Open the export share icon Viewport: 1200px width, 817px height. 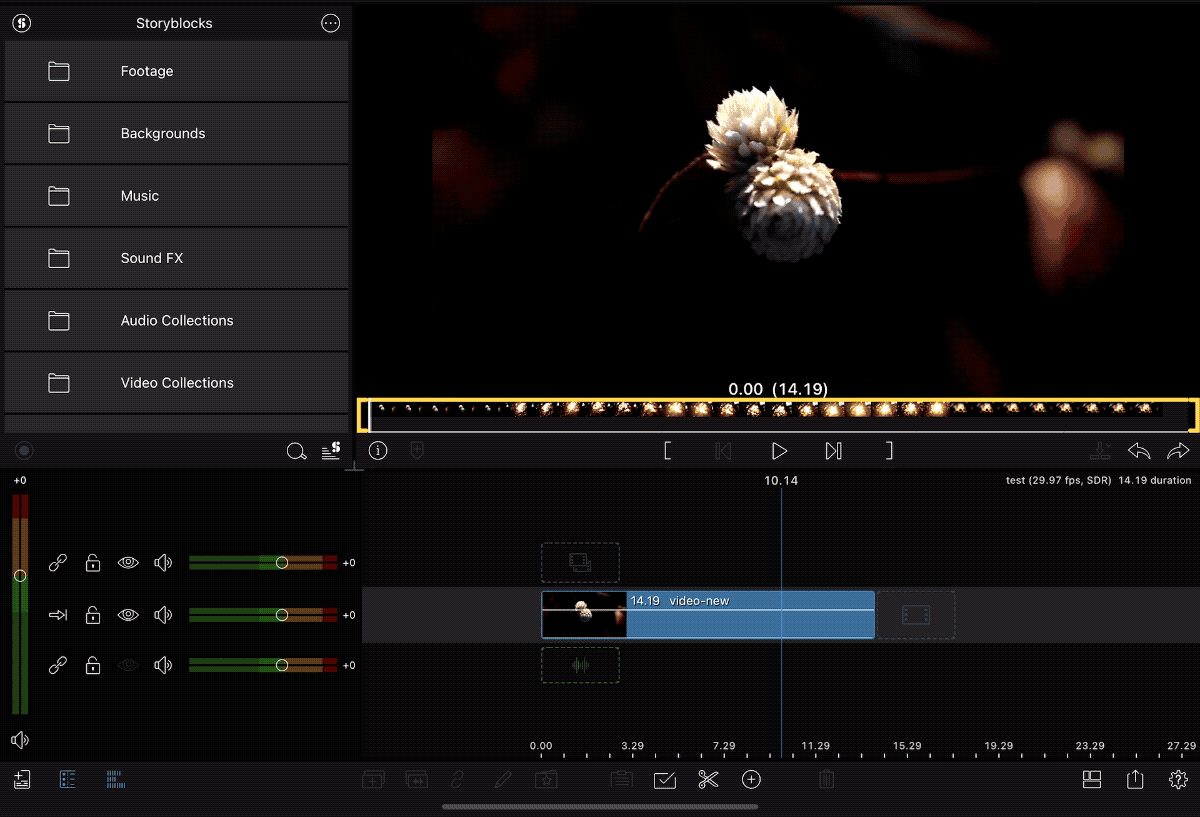click(1134, 780)
